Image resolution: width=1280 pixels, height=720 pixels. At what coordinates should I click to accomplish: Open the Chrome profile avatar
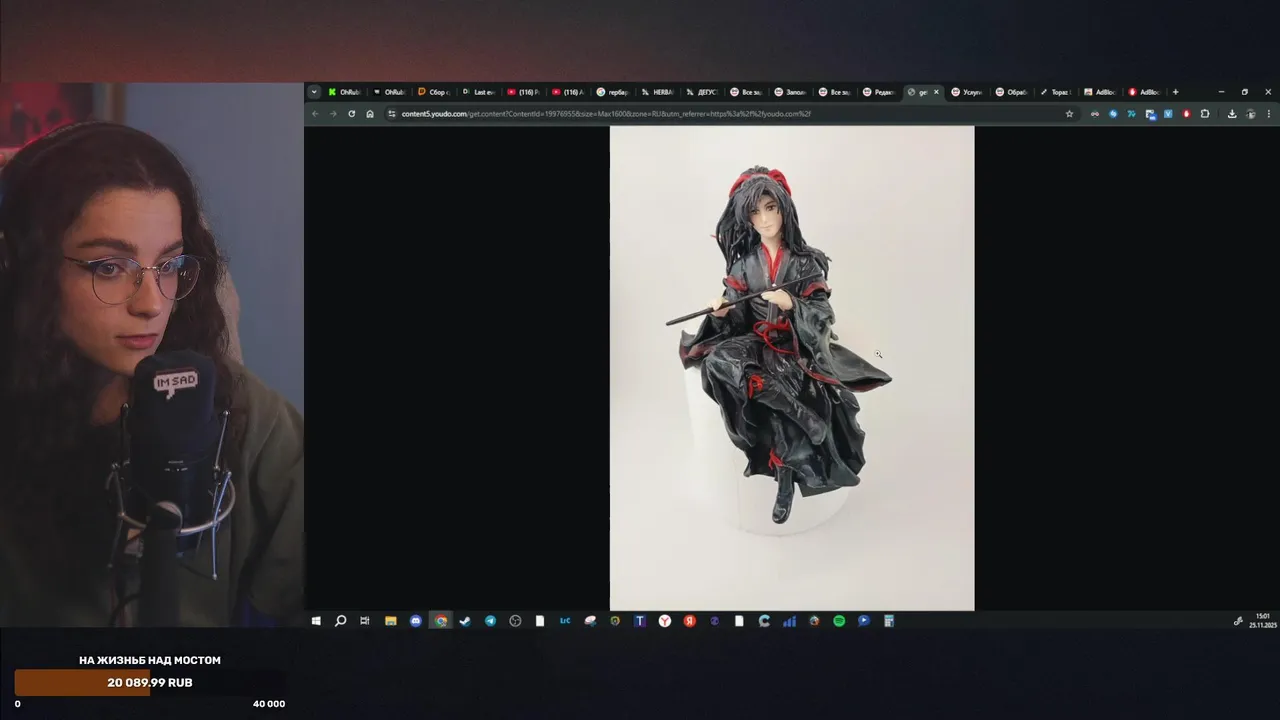point(1251,114)
